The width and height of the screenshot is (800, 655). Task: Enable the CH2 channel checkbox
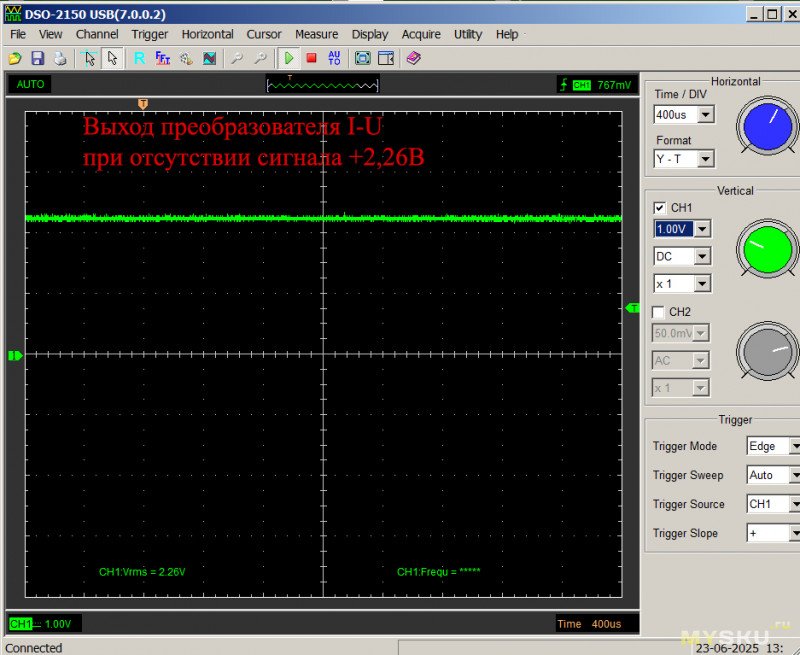point(659,312)
